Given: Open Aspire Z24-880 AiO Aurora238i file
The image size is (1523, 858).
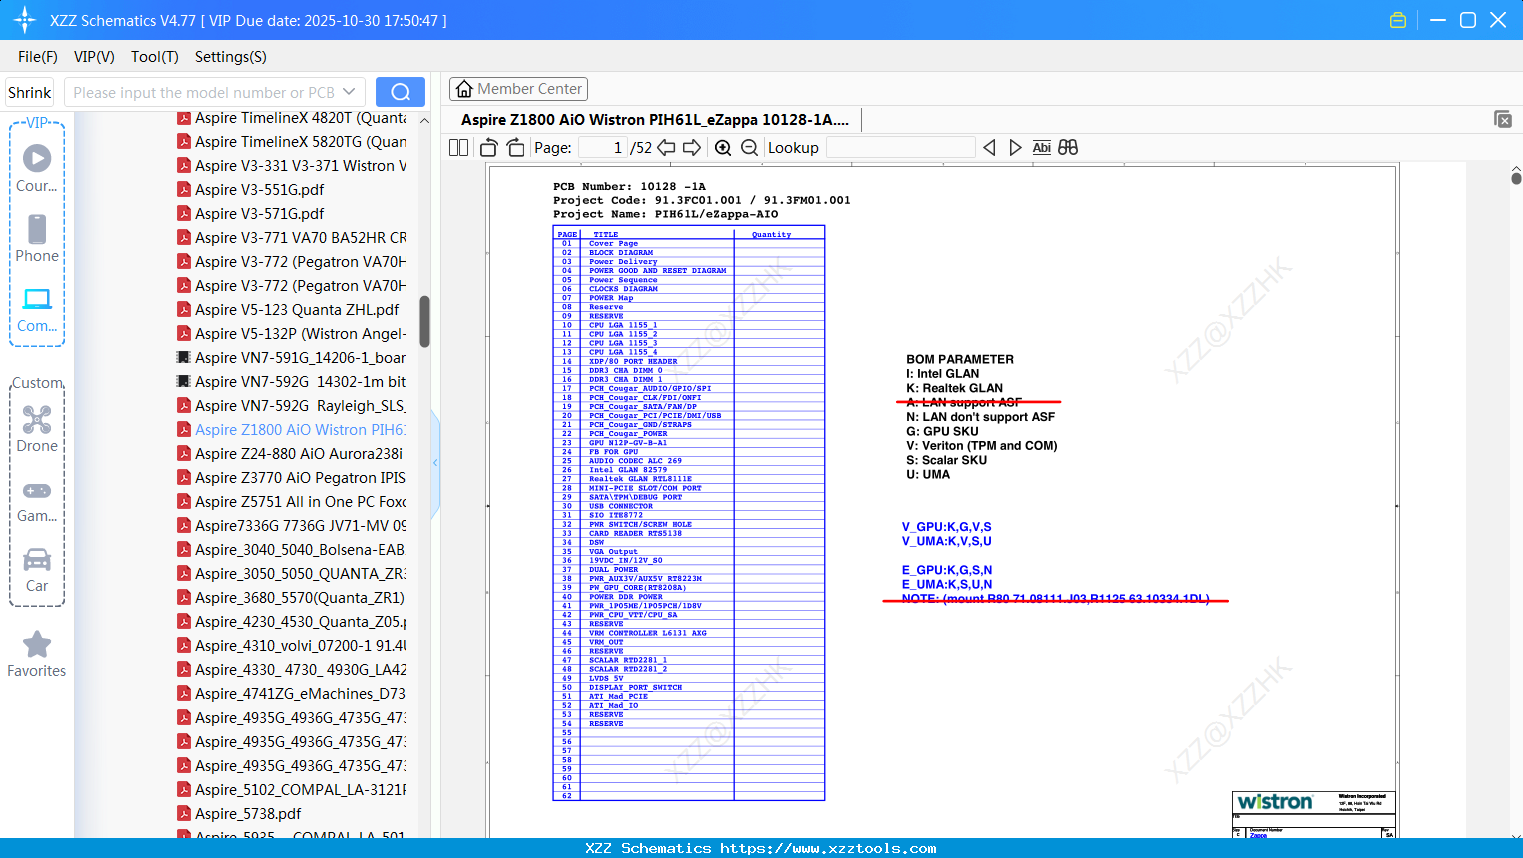Looking at the screenshot, I should pyautogui.click(x=290, y=454).
